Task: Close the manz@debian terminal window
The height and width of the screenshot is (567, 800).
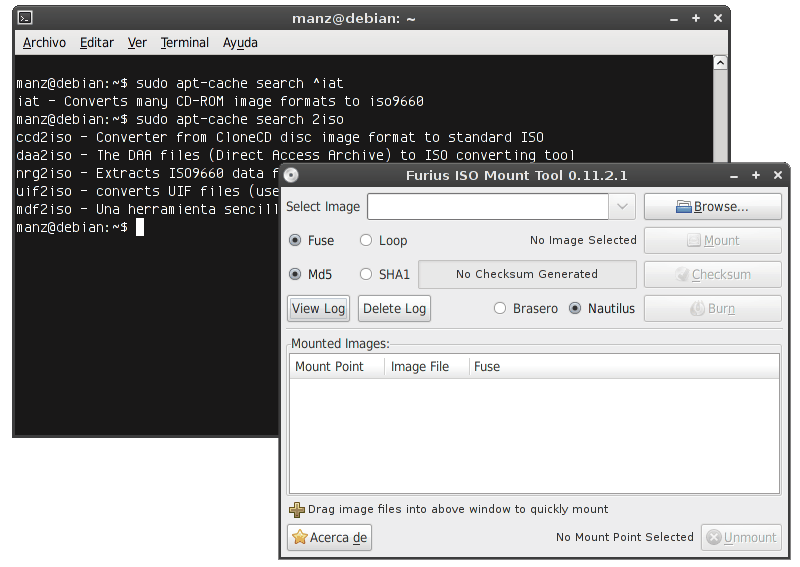Action: coord(718,18)
